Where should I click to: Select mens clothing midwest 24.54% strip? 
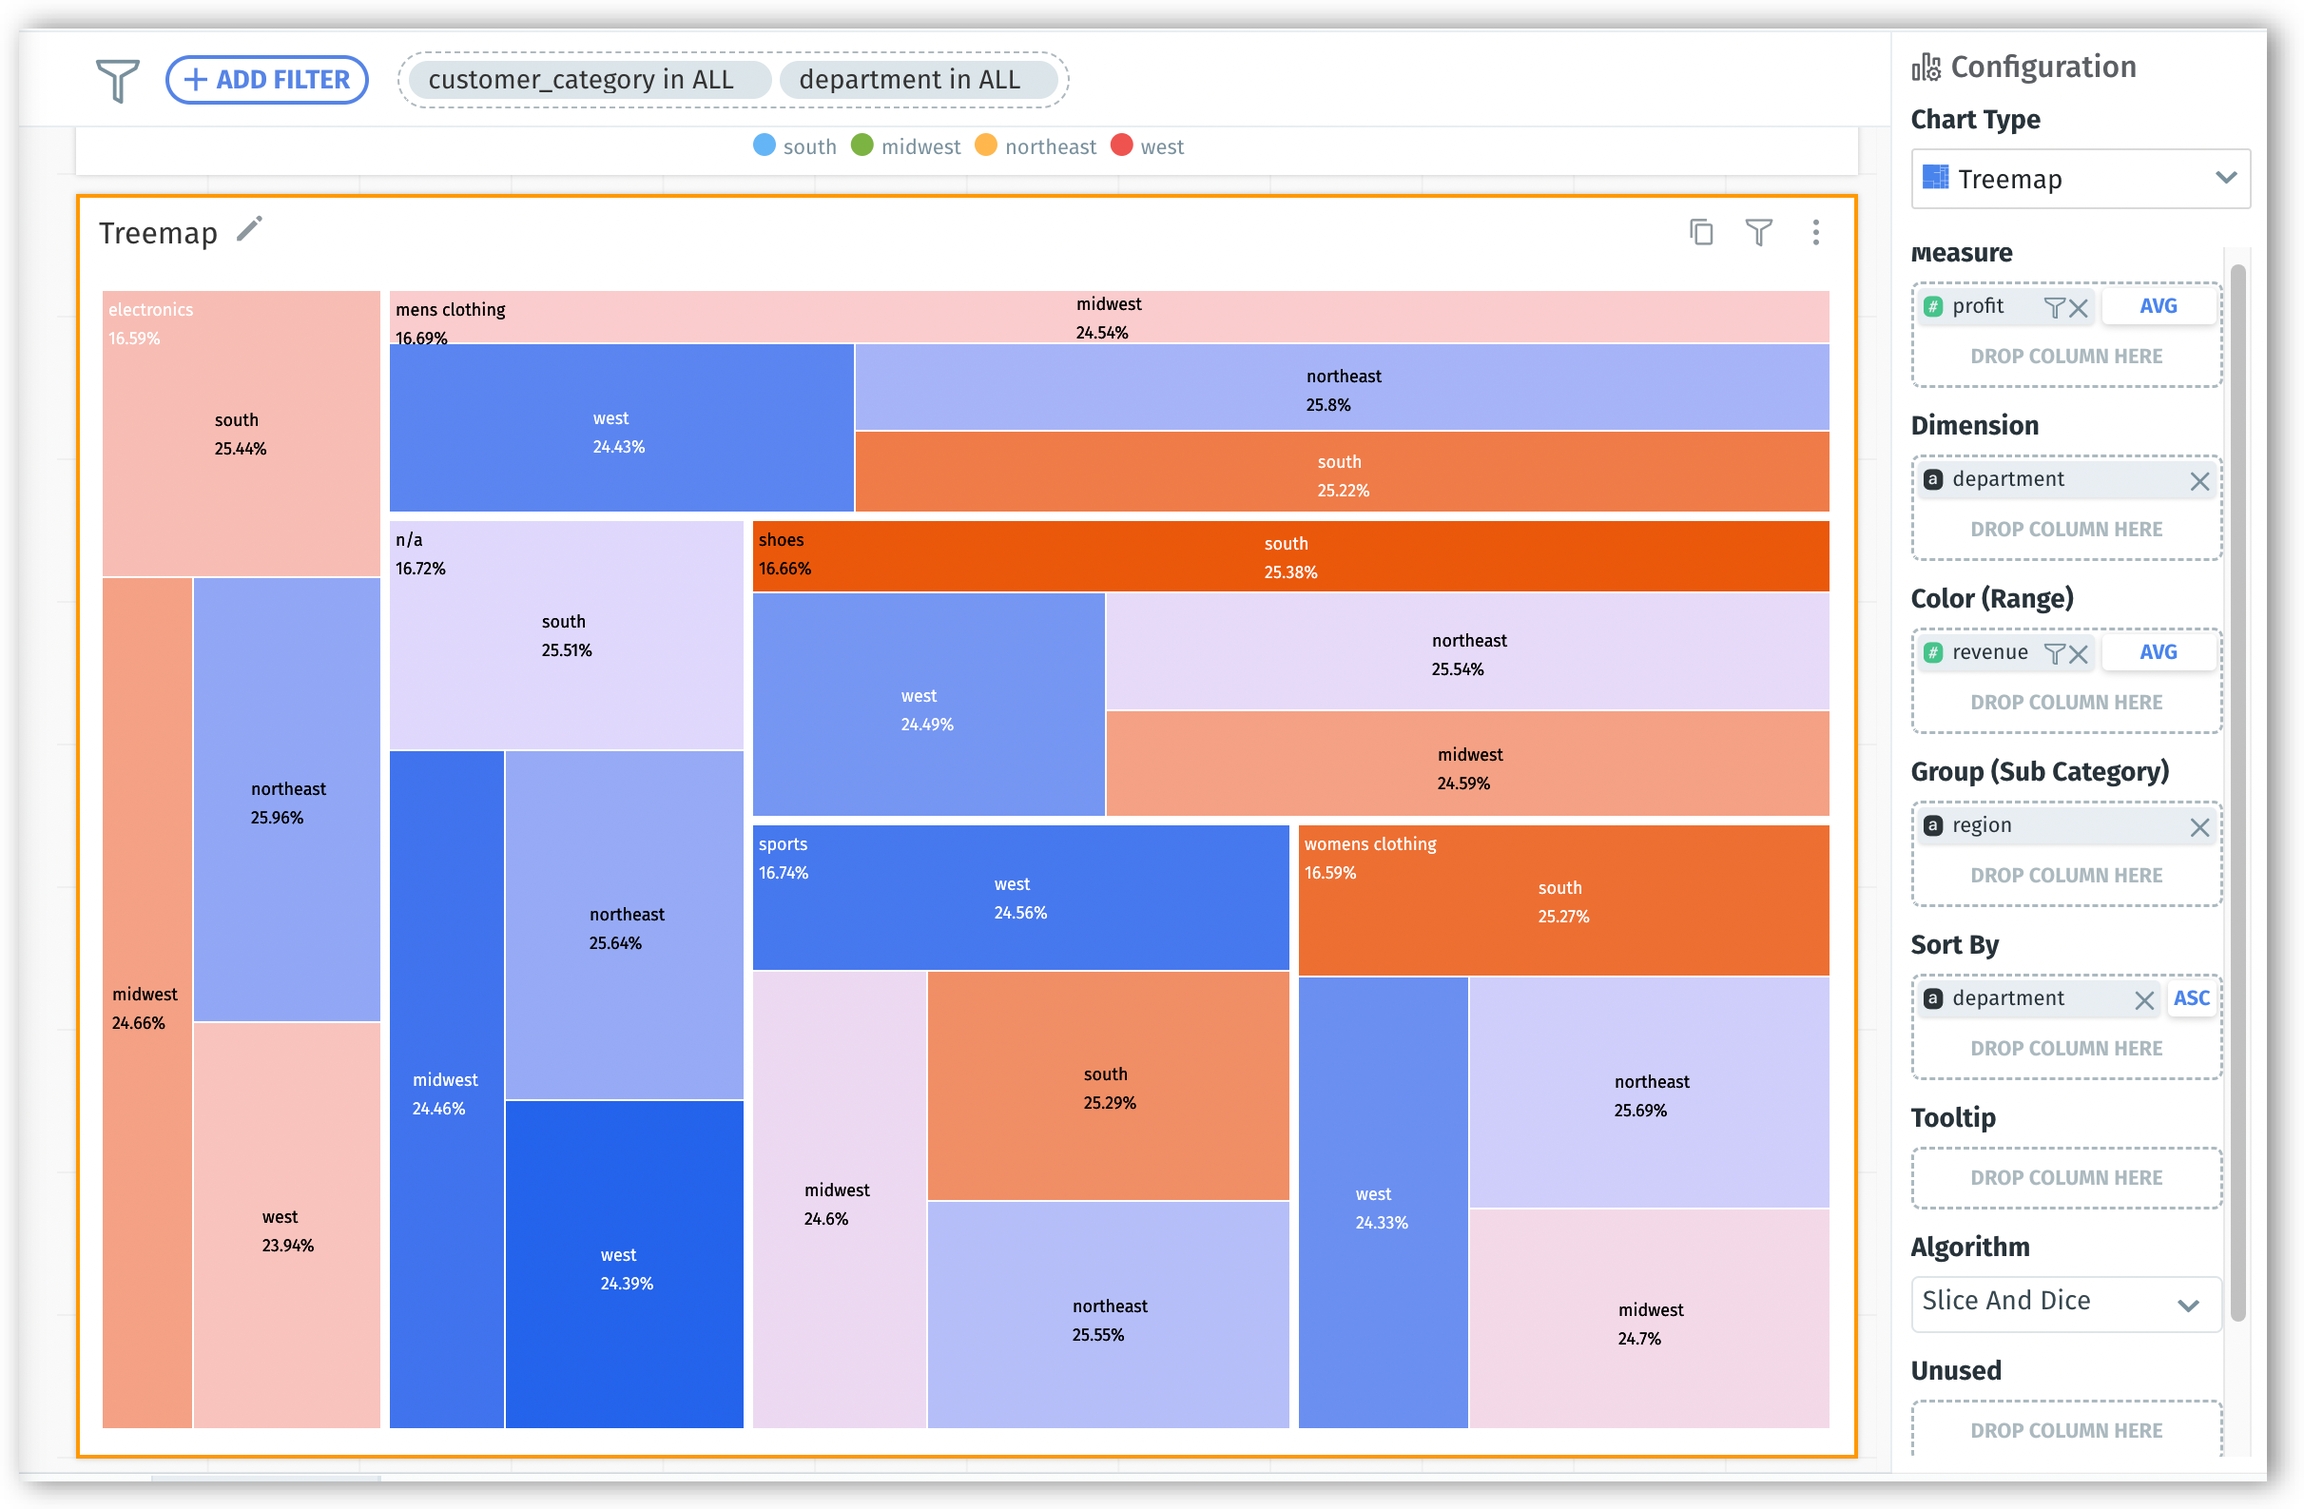1108,318
